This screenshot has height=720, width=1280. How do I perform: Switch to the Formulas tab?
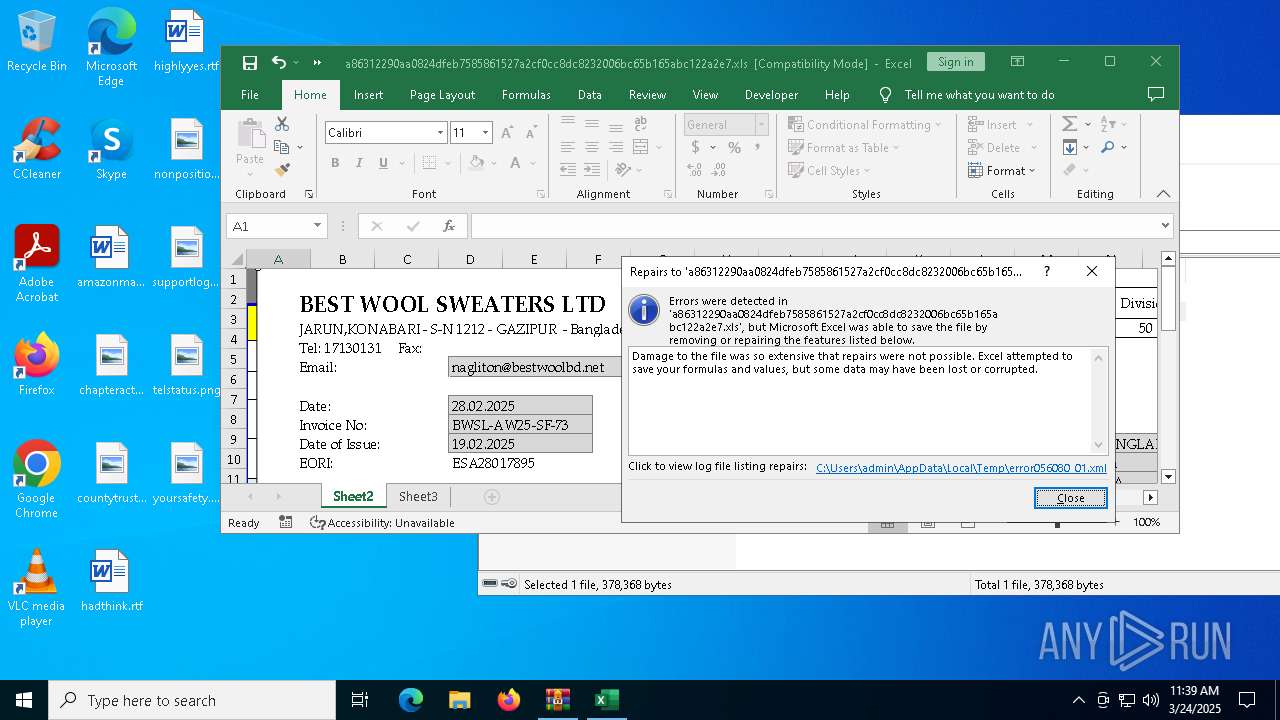pyautogui.click(x=526, y=94)
